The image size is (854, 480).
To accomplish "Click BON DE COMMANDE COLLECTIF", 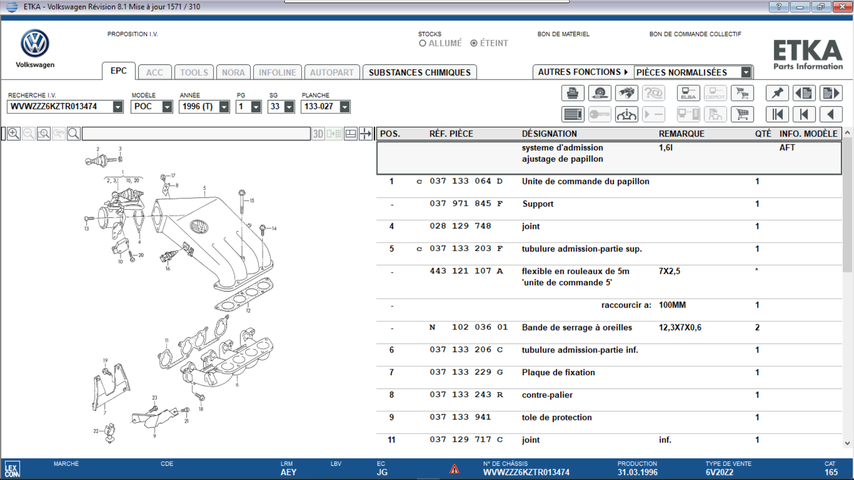I will (x=695, y=34).
